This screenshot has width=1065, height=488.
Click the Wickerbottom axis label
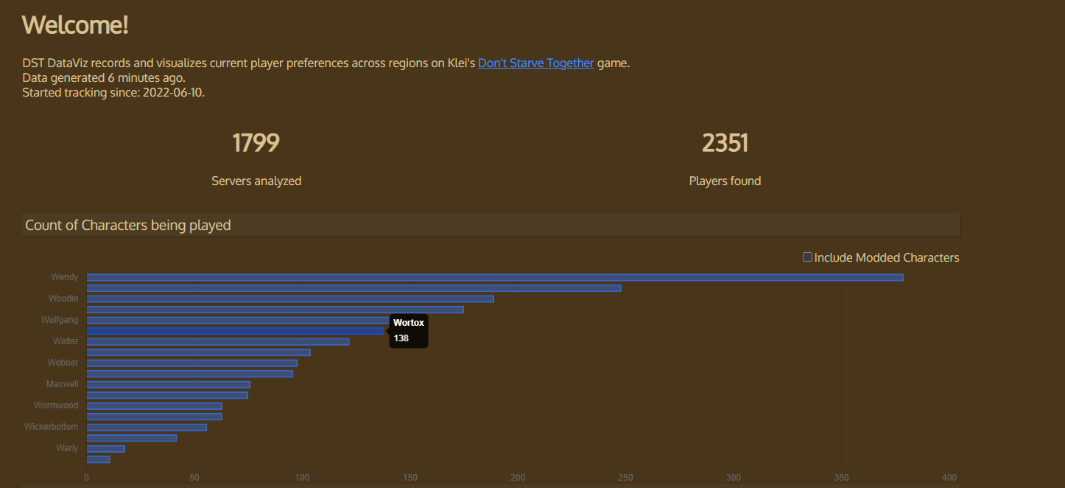pos(51,427)
